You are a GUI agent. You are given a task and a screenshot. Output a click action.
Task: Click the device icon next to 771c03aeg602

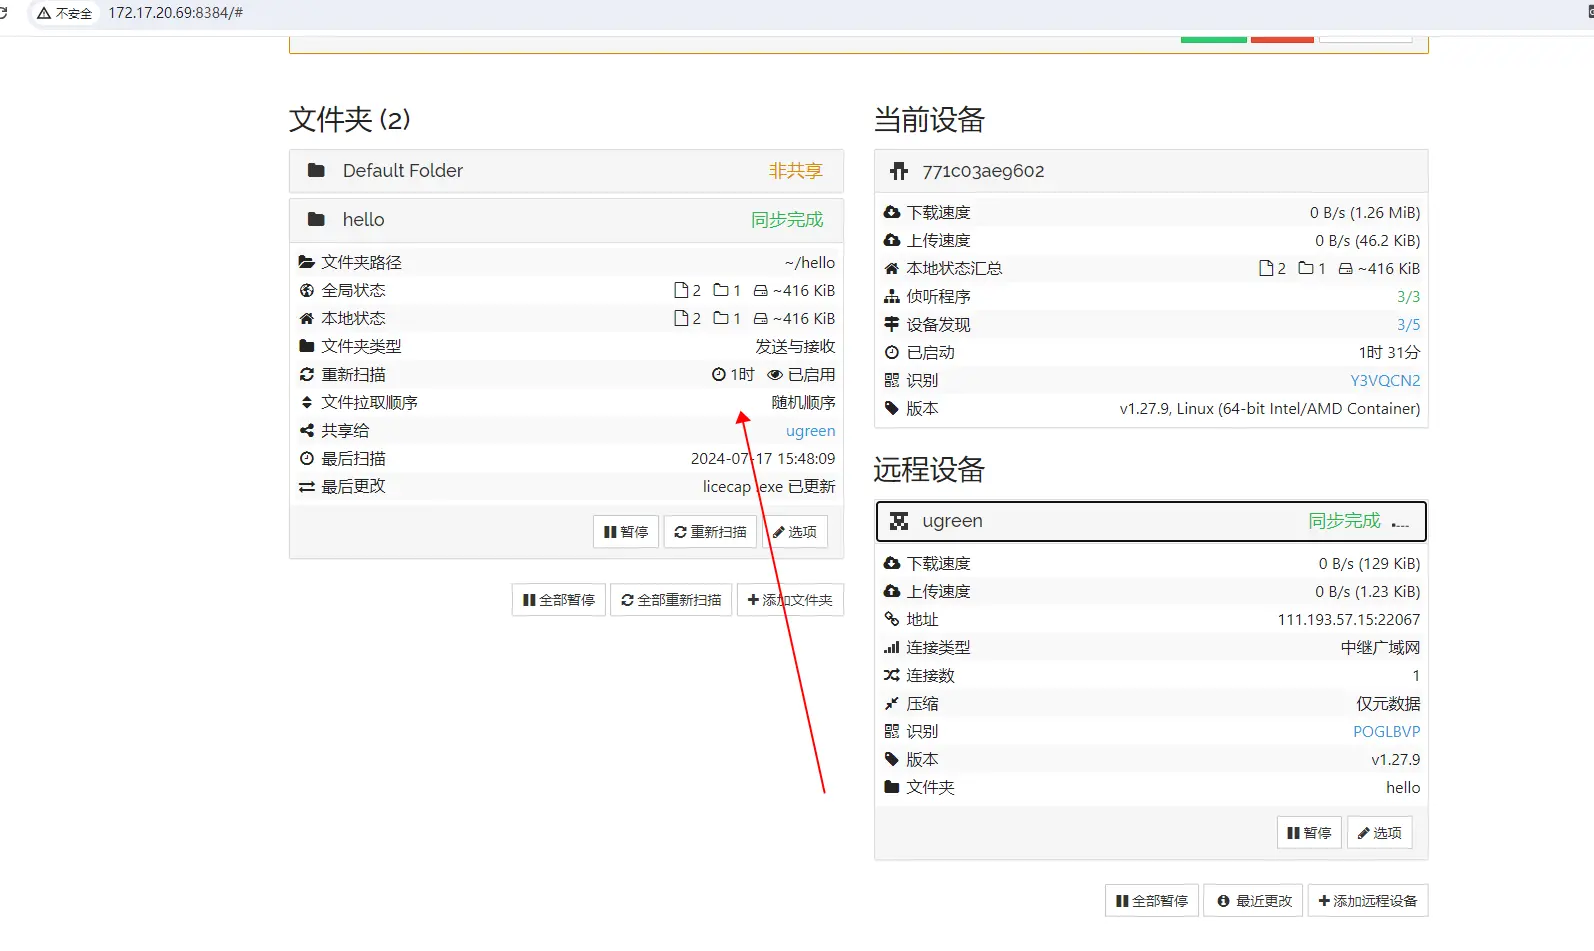tap(899, 172)
